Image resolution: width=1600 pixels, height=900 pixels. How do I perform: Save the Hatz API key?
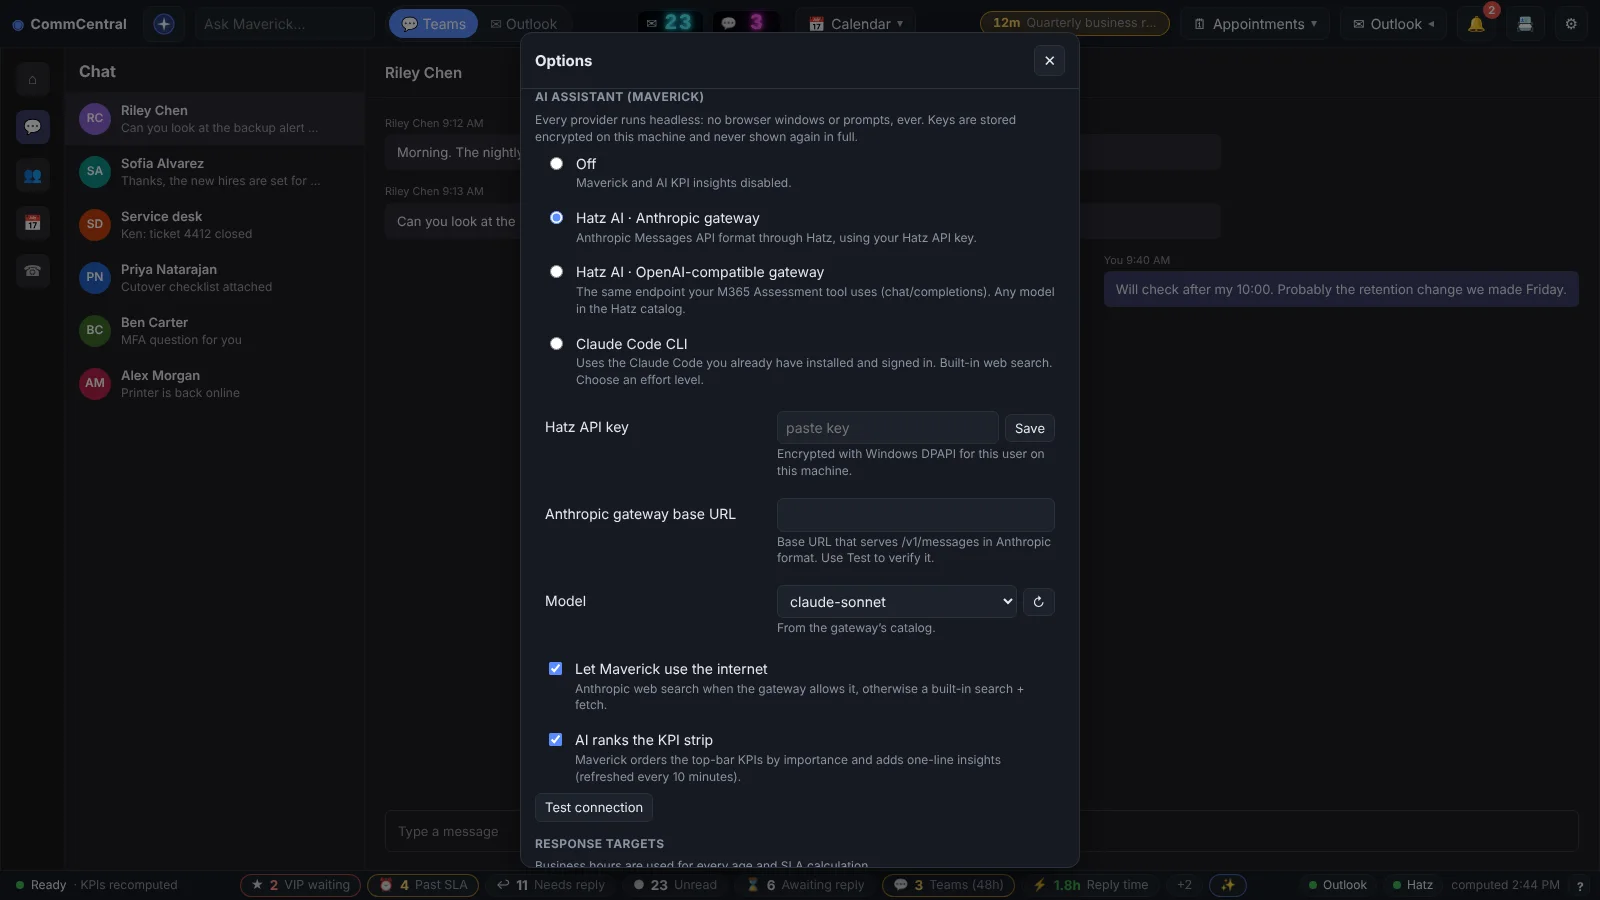1029,428
